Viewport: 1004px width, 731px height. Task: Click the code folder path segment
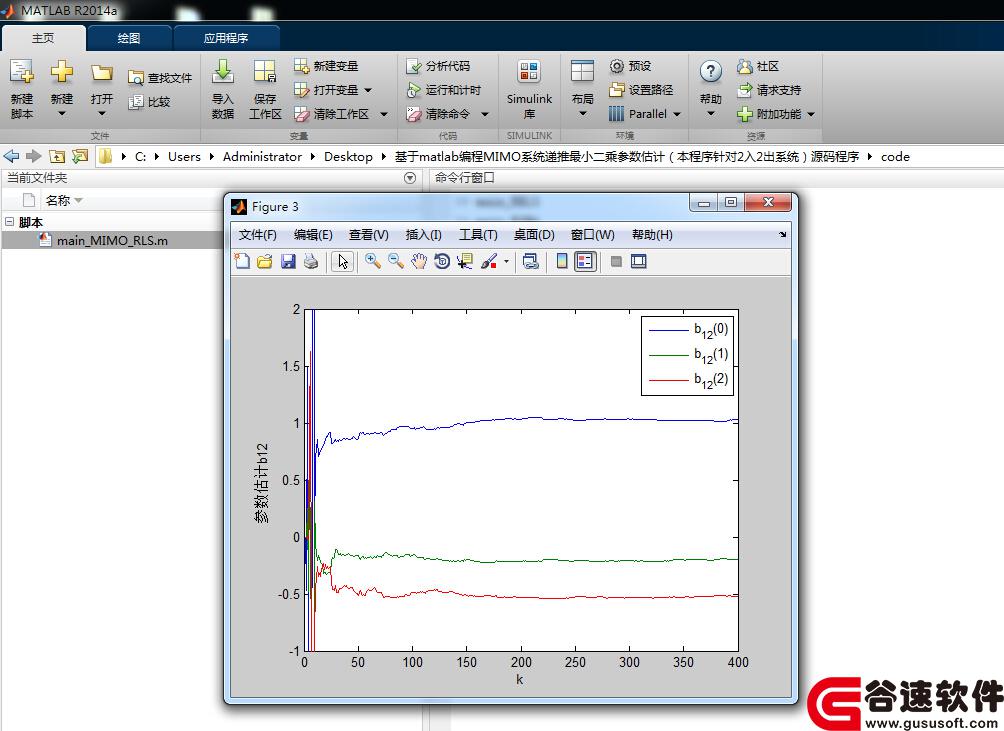tap(895, 157)
